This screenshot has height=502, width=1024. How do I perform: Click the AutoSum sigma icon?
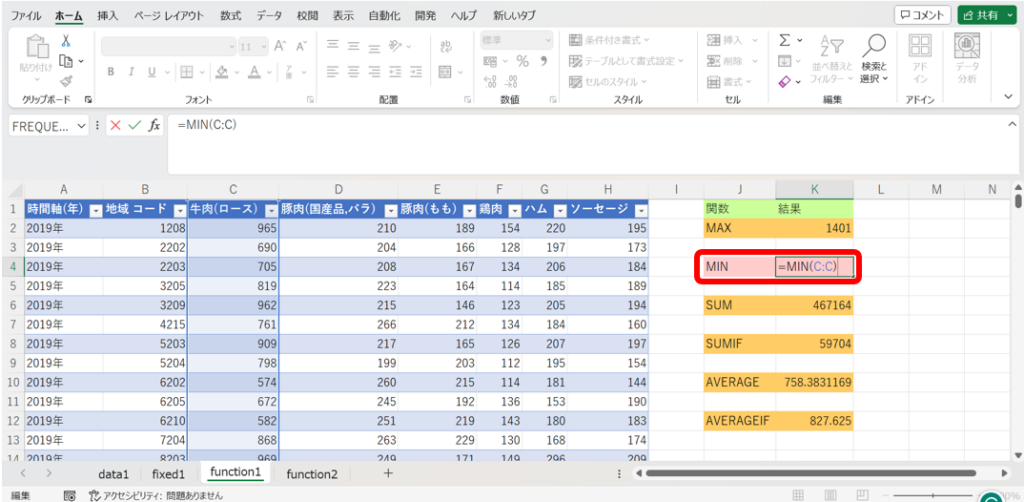coord(785,41)
